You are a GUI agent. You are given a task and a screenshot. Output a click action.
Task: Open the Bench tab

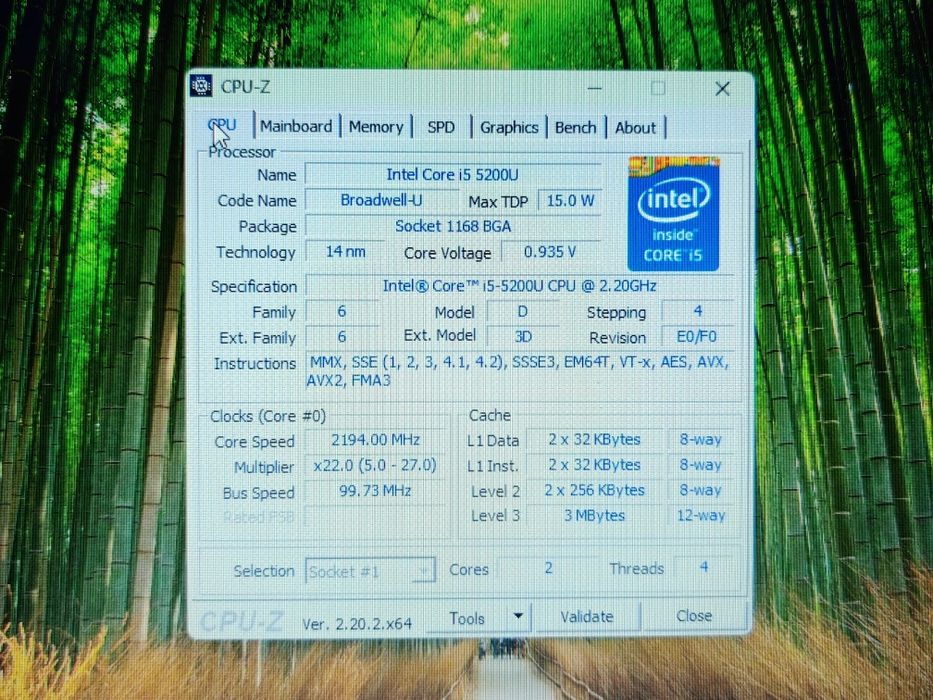(575, 128)
